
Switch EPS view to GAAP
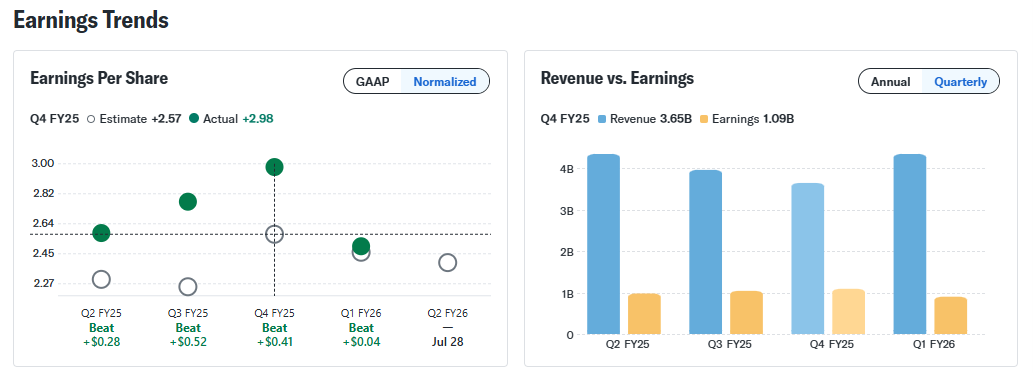[372, 82]
